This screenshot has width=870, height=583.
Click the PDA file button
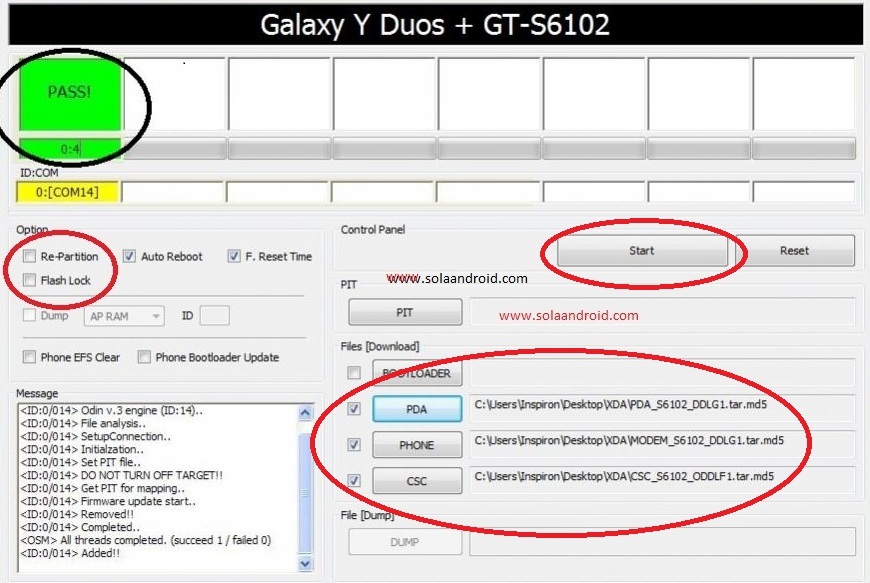(417, 409)
